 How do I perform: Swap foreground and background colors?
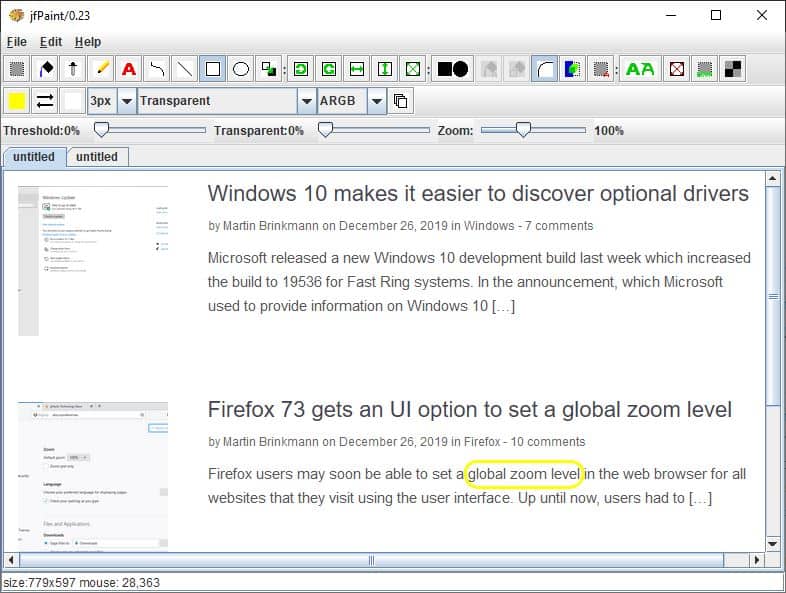coord(45,101)
